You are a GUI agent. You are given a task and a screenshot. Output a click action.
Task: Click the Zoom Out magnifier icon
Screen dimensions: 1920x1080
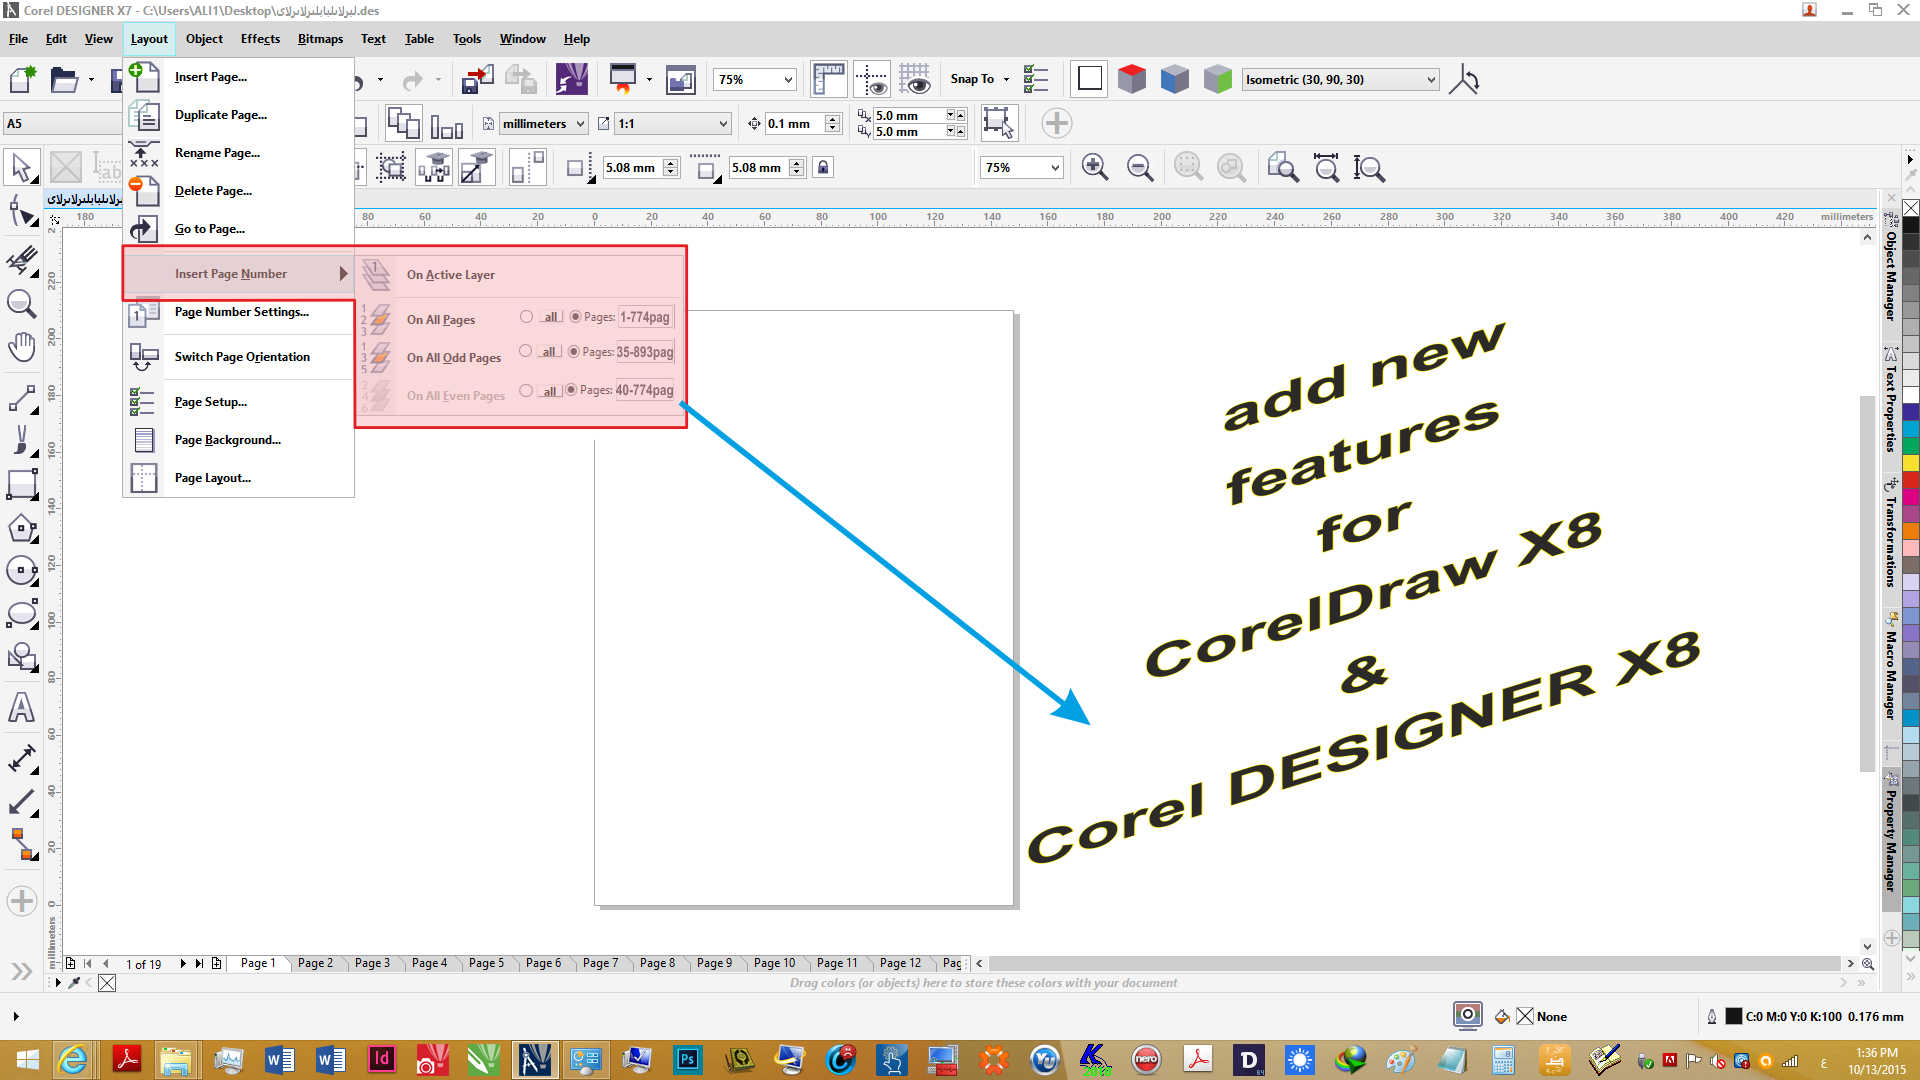(1140, 167)
